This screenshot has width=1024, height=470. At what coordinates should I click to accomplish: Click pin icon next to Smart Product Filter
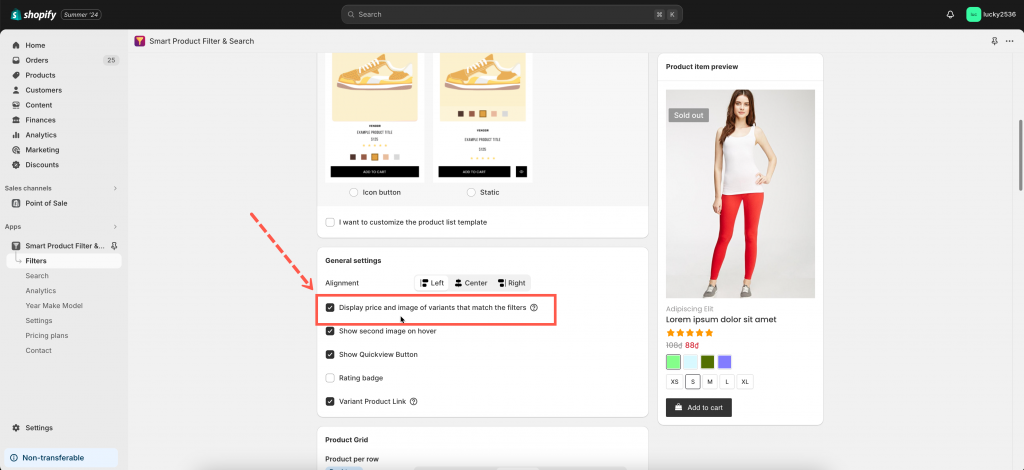[114, 246]
